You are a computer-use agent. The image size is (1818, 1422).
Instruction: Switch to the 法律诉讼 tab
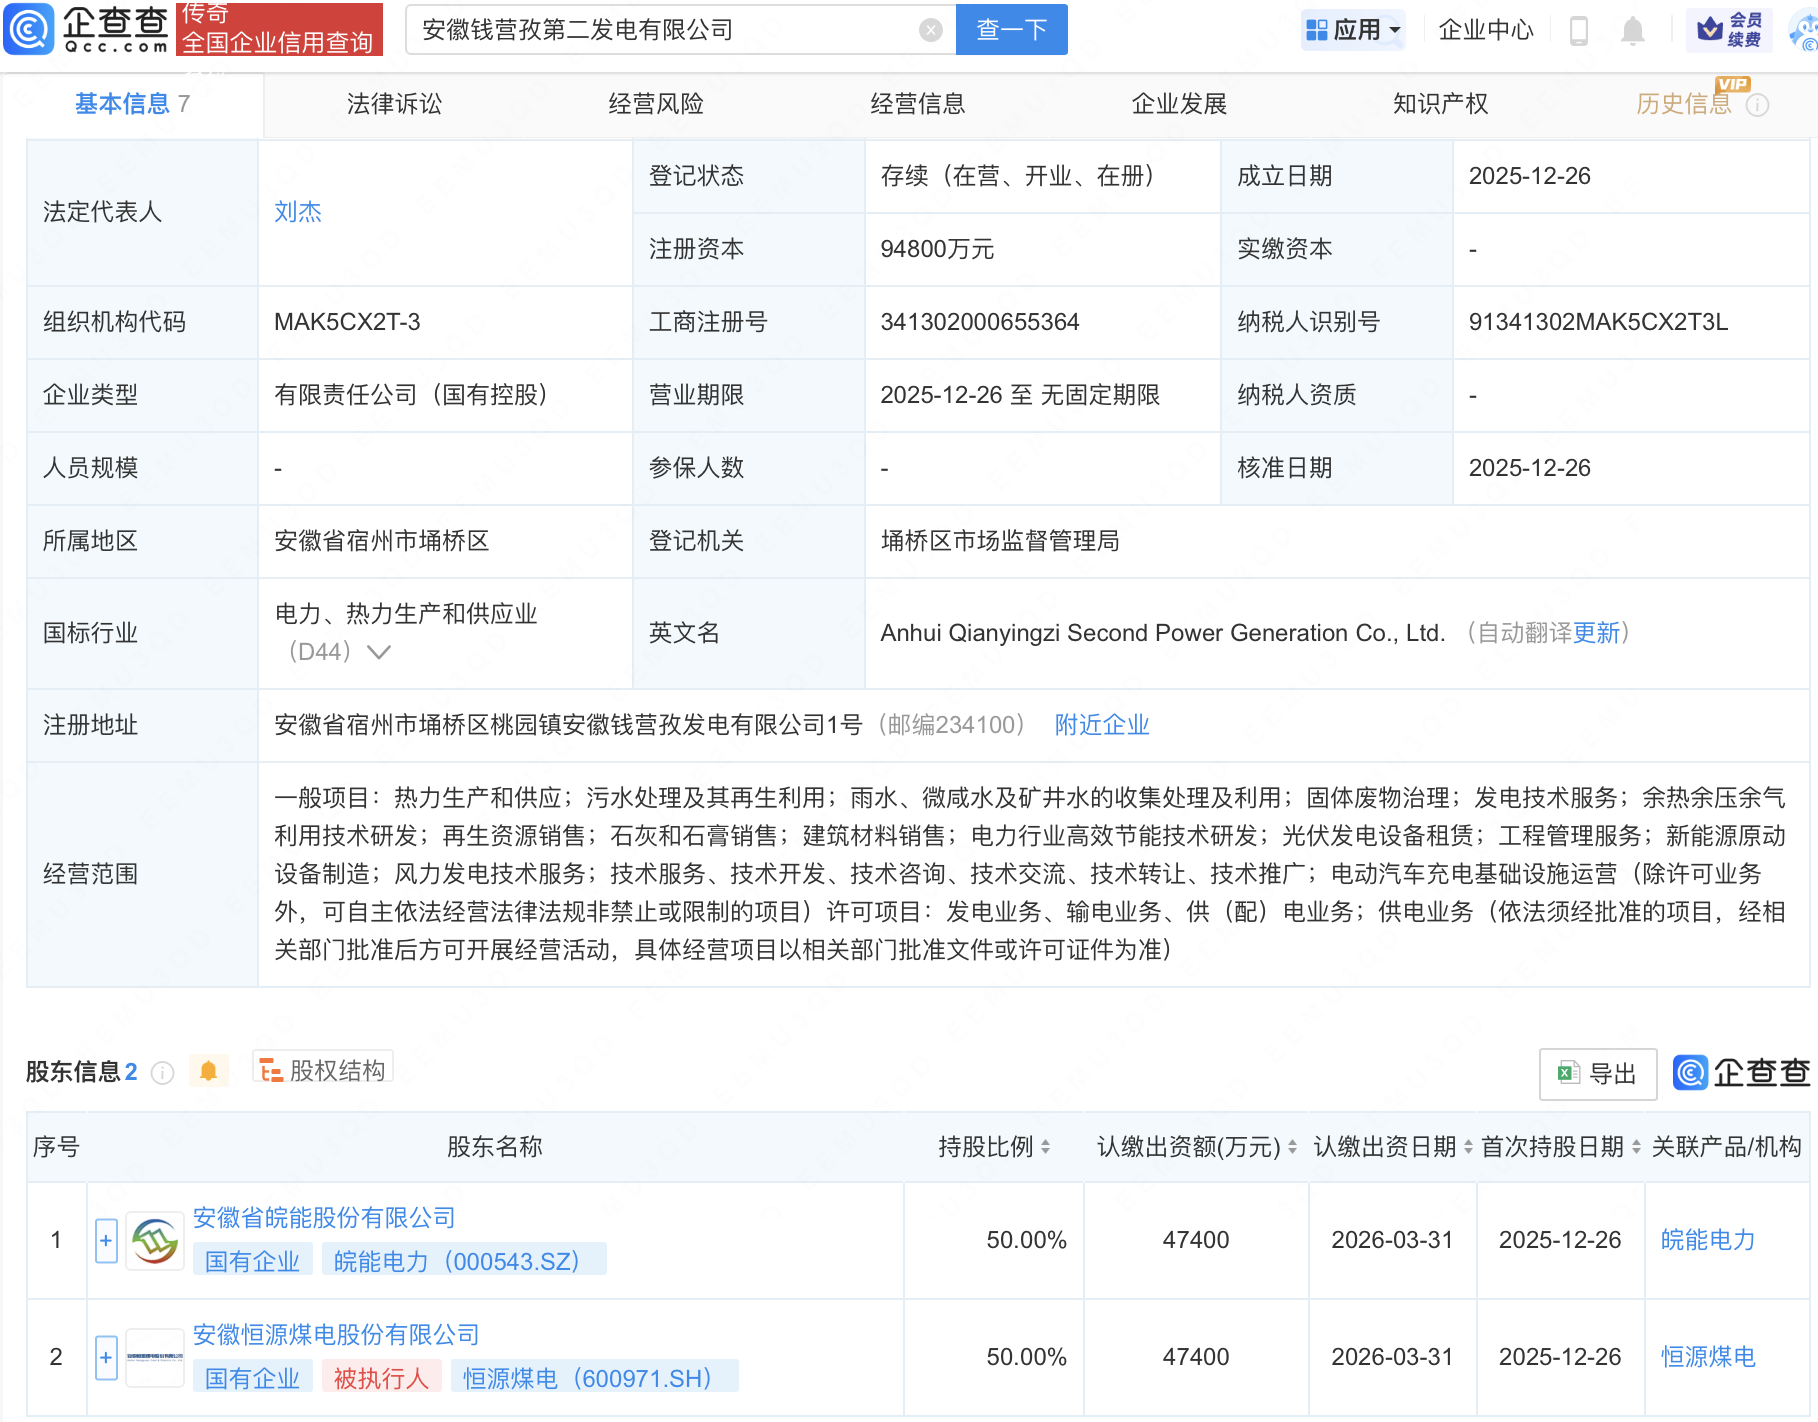coord(394,103)
